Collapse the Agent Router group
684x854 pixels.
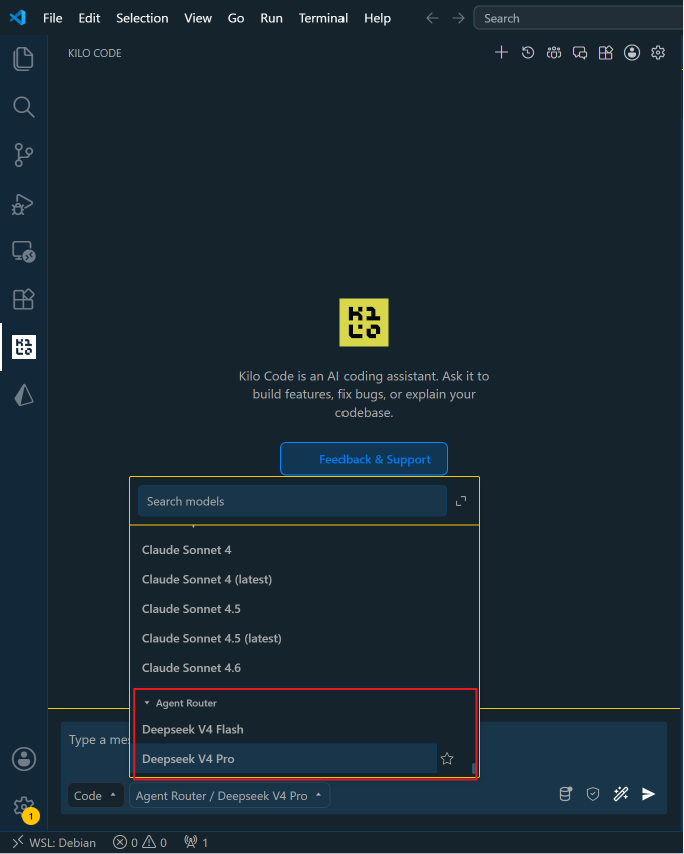[180, 703]
